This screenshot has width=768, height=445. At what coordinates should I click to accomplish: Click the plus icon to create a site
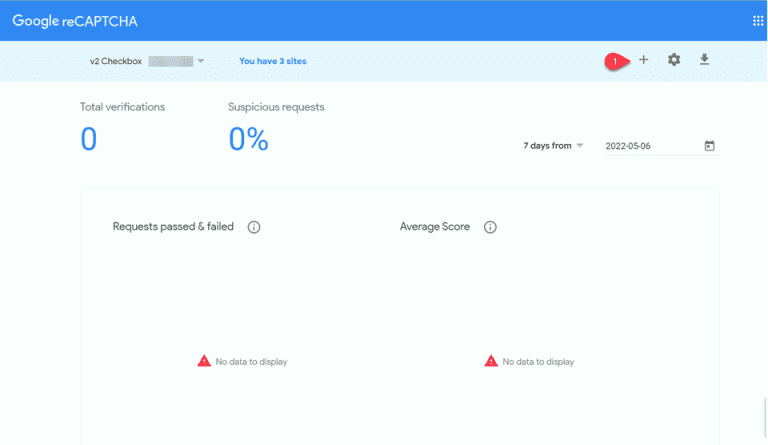pos(644,60)
